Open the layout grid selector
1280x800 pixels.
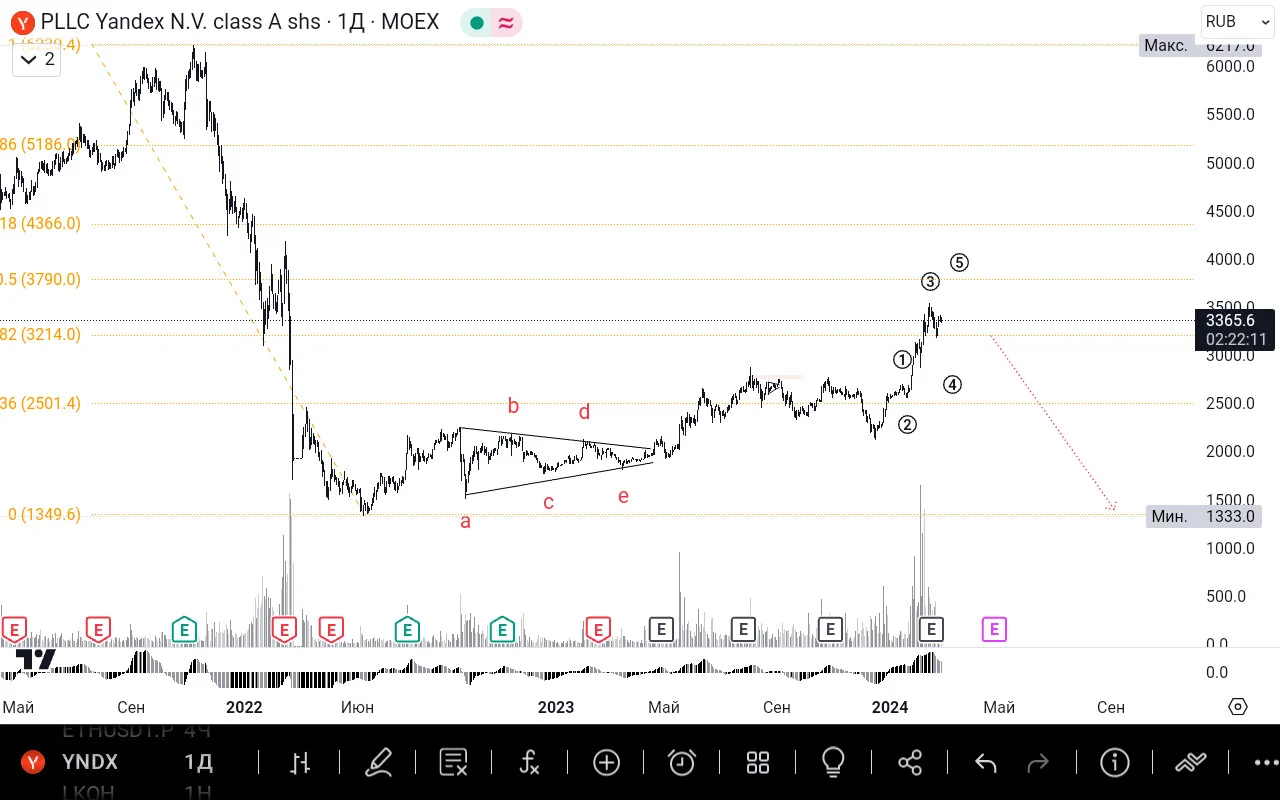click(758, 763)
